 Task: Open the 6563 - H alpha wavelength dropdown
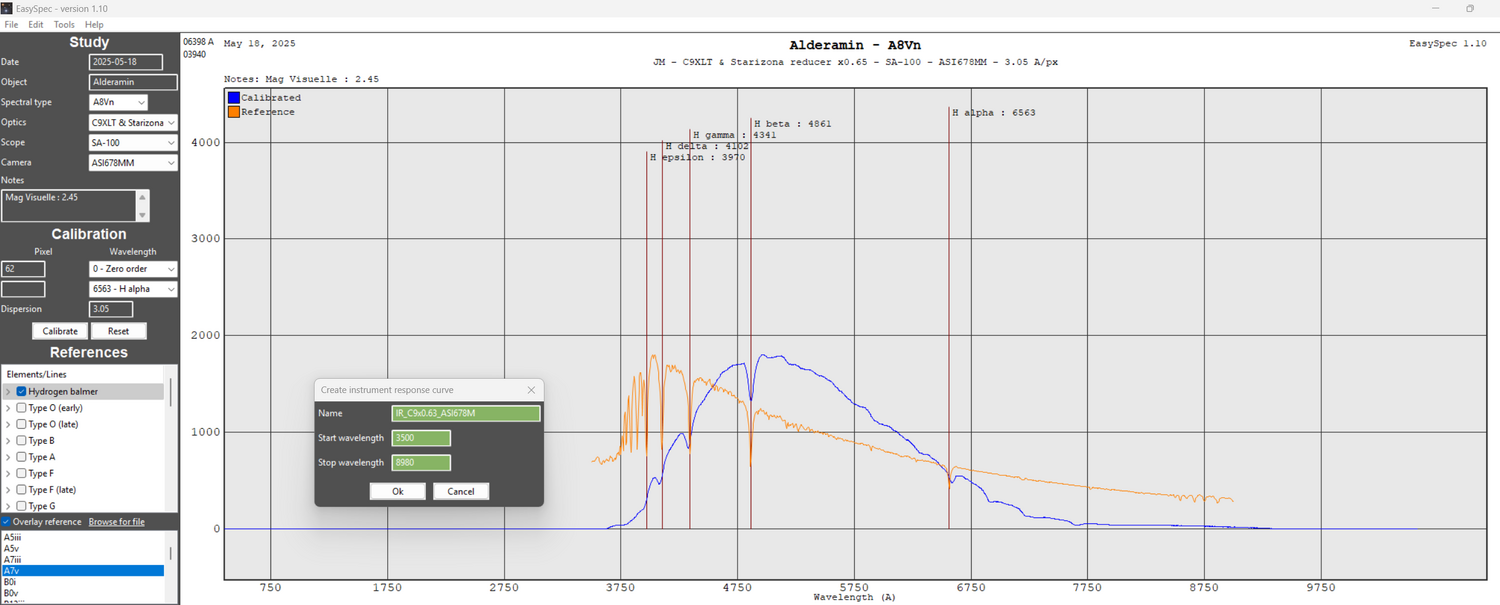coord(133,289)
